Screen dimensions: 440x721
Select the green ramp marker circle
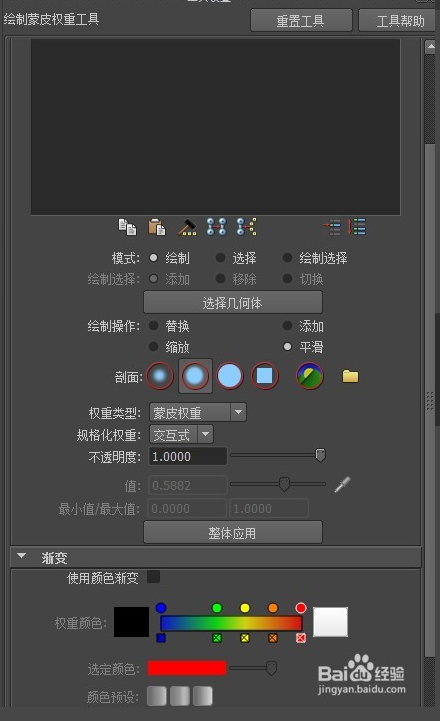[x=217, y=608]
